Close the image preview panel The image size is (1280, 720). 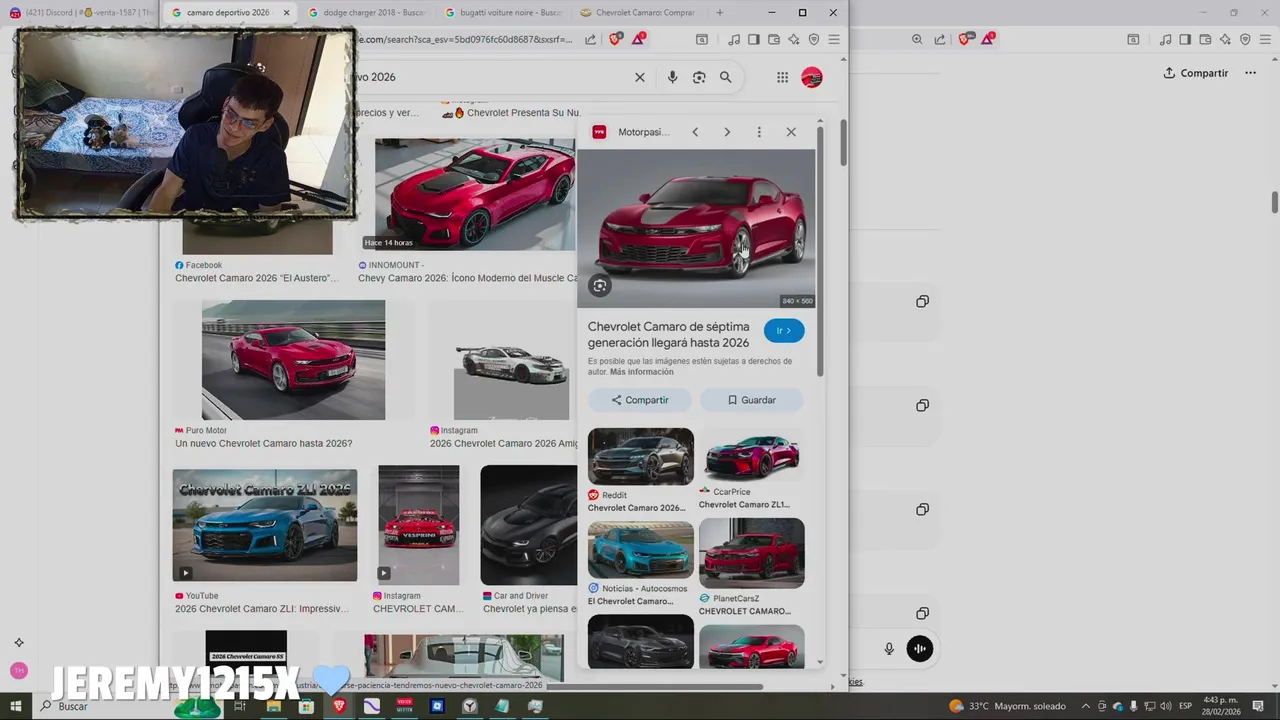[x=791, y=132]
